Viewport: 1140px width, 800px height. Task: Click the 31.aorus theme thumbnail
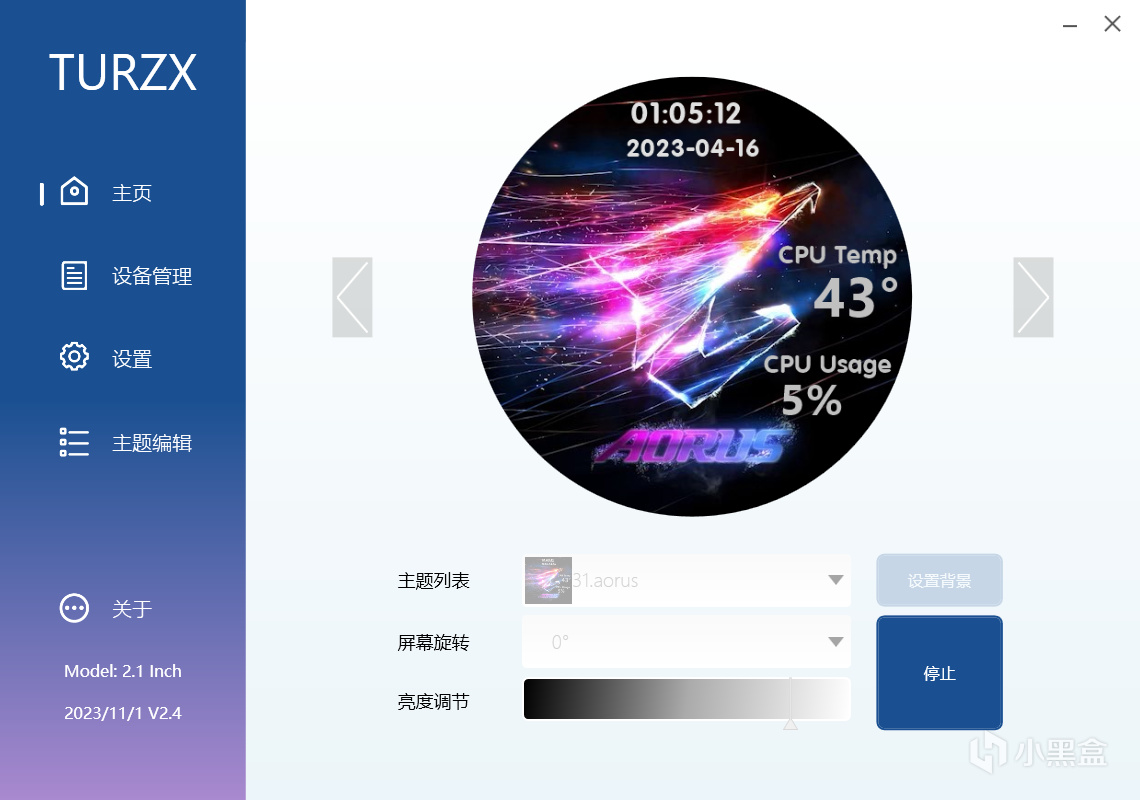click(x=548, y=580)
